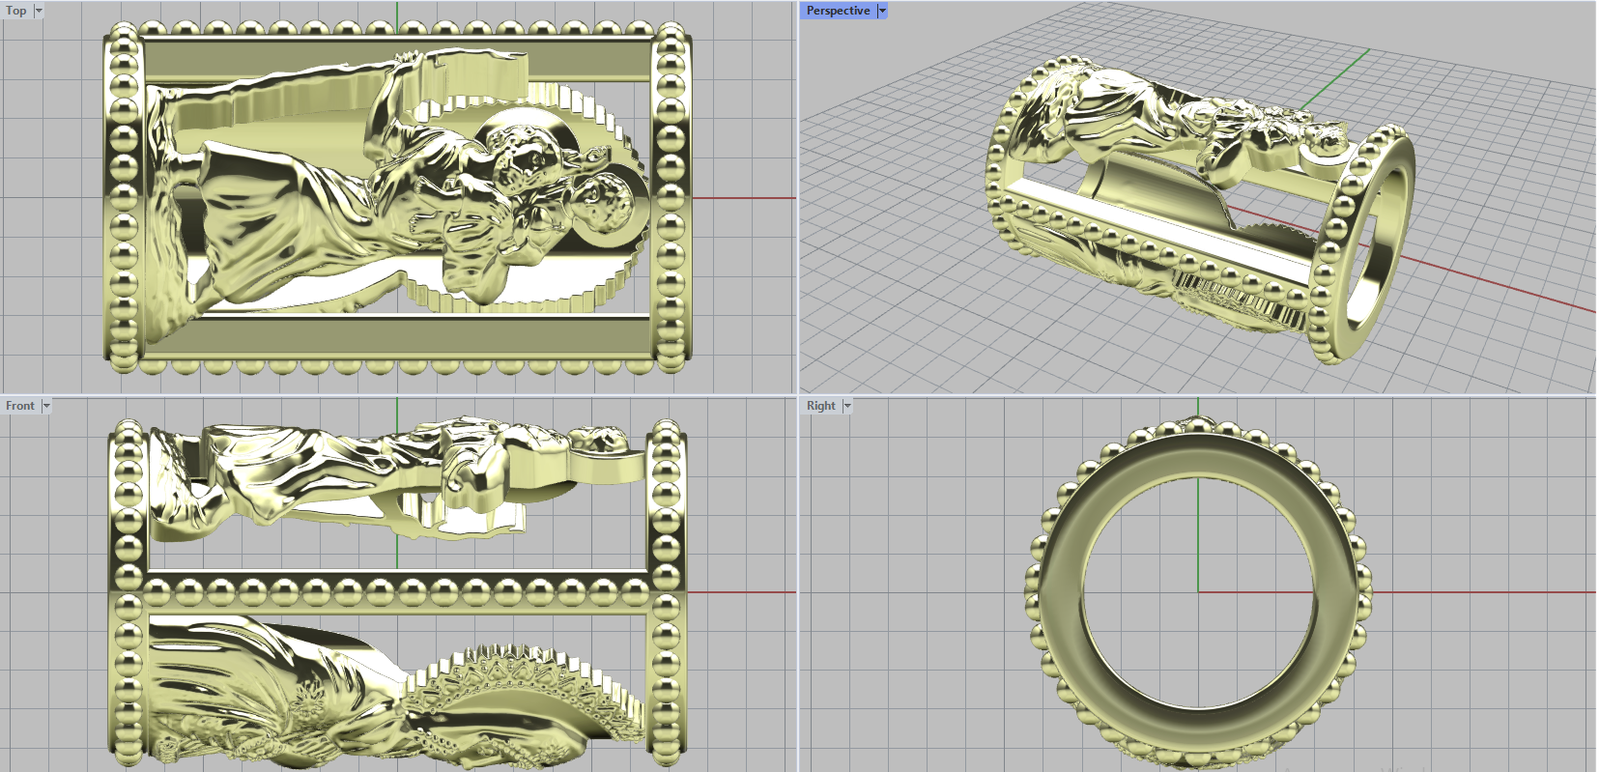Select the ring band in Right viewport

[x=1060, y=592]
